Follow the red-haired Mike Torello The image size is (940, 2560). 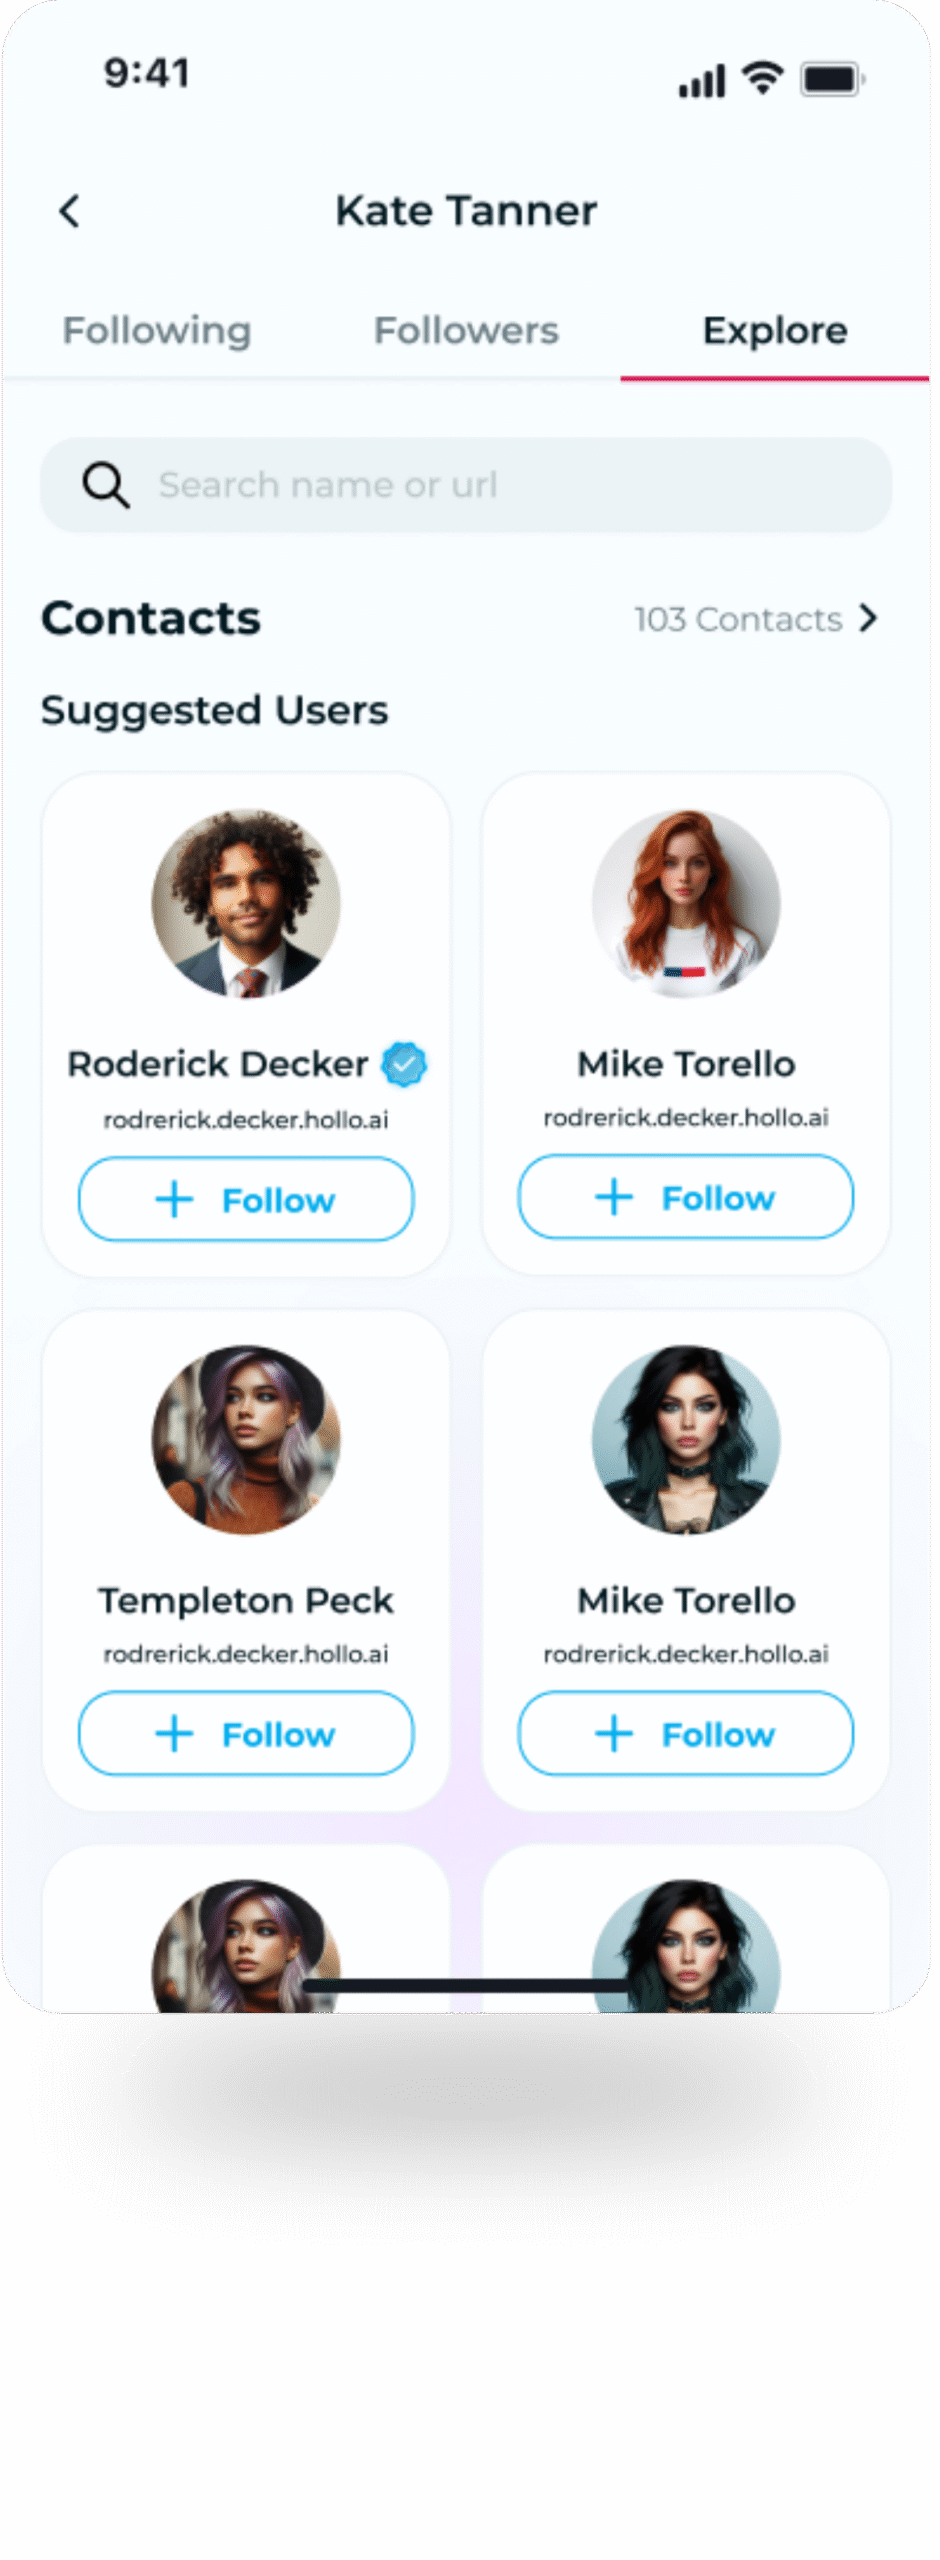tap(686, 1197)
